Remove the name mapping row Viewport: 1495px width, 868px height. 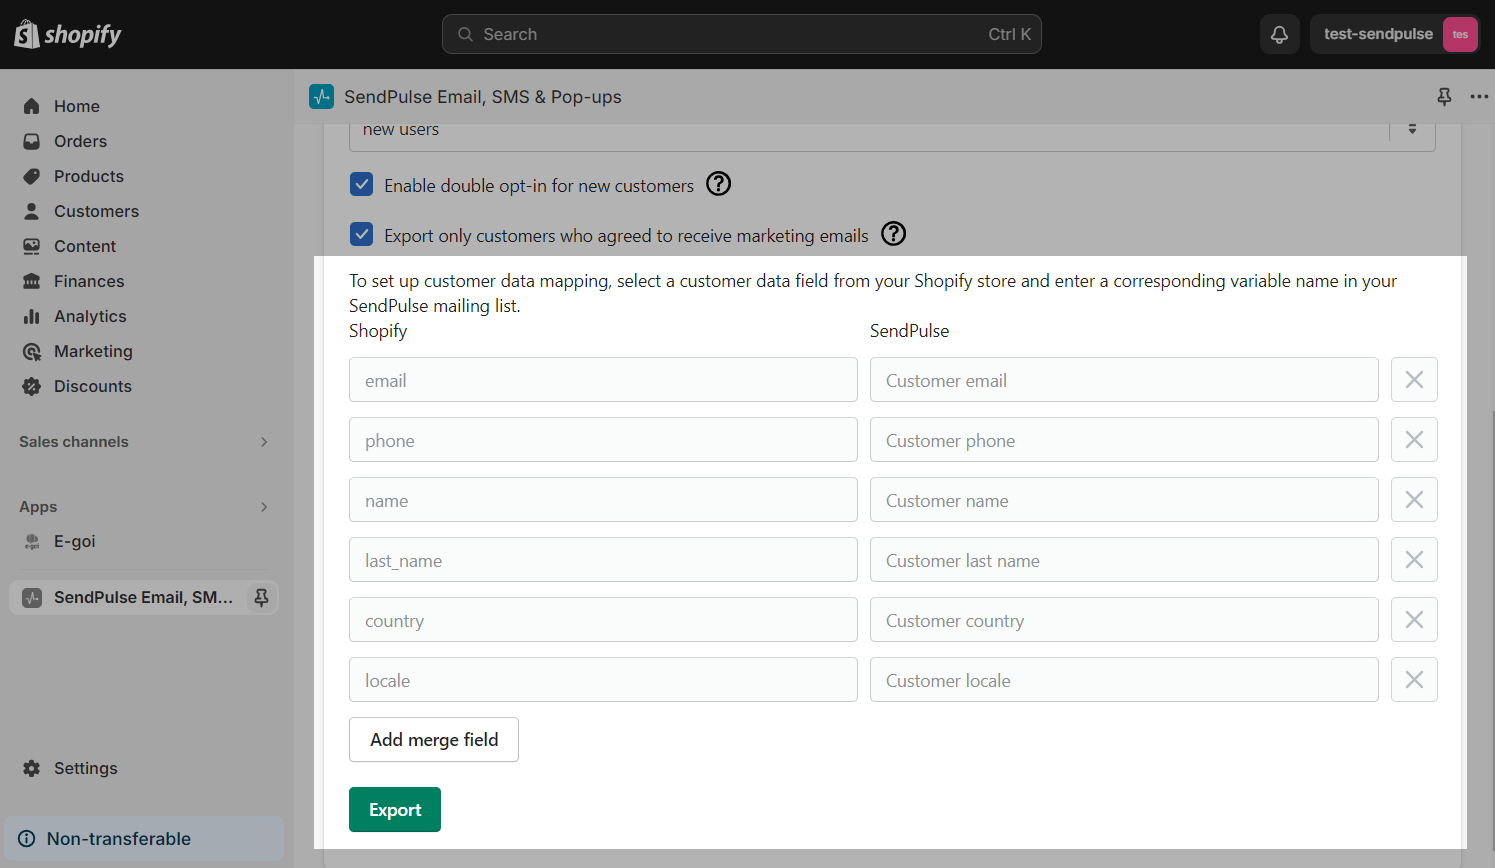coord(1414,500)
